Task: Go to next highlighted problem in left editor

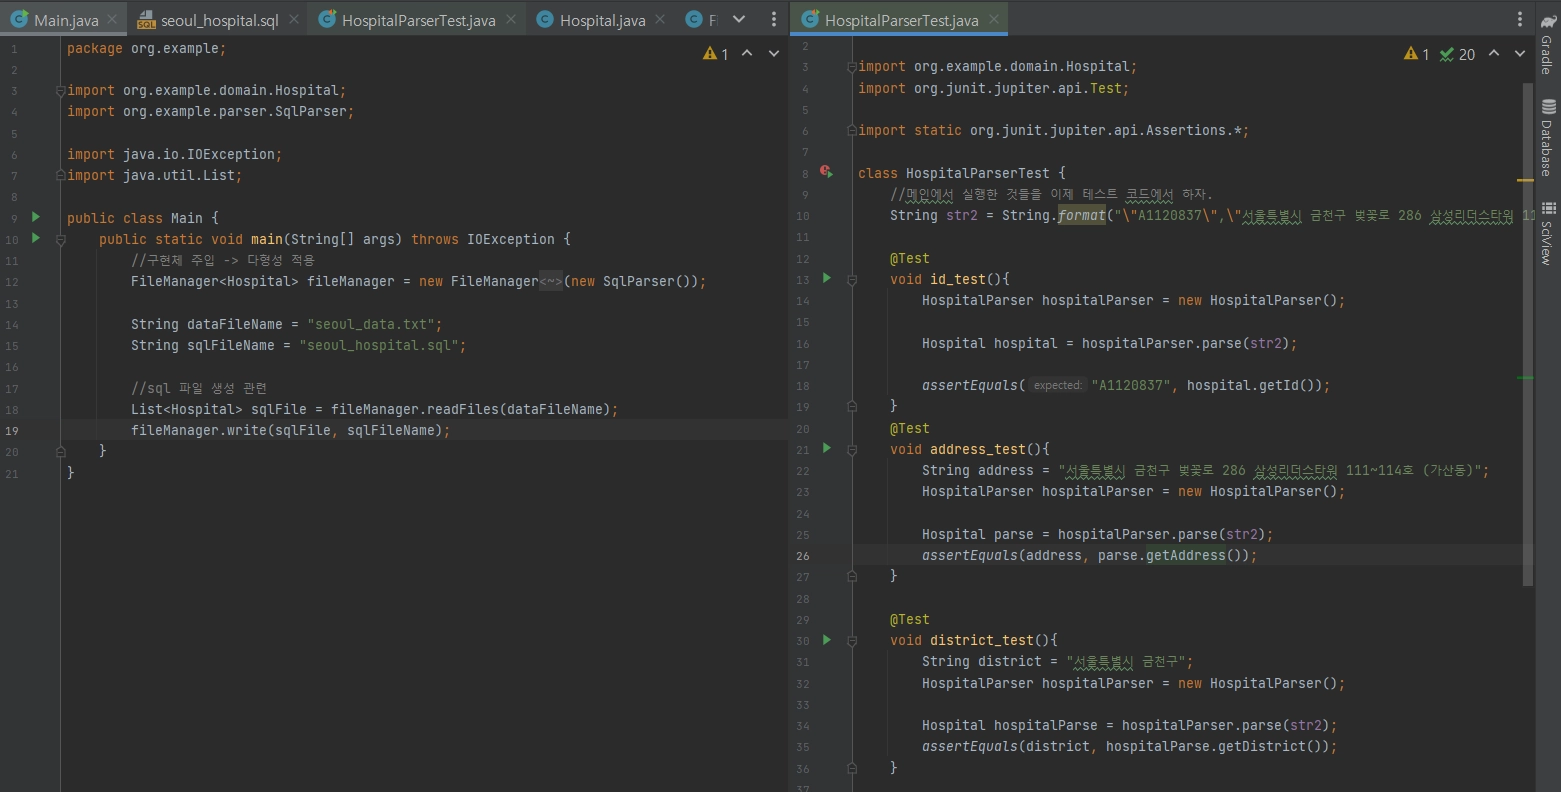Action: (x=773, y=54)
